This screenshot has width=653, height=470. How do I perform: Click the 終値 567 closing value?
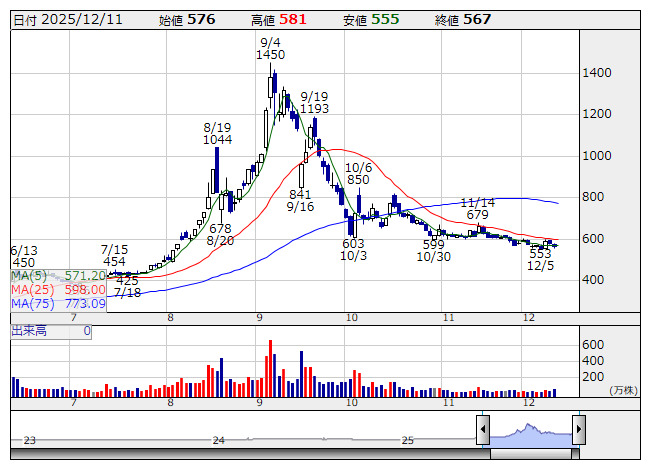click(x=463, y=19)
